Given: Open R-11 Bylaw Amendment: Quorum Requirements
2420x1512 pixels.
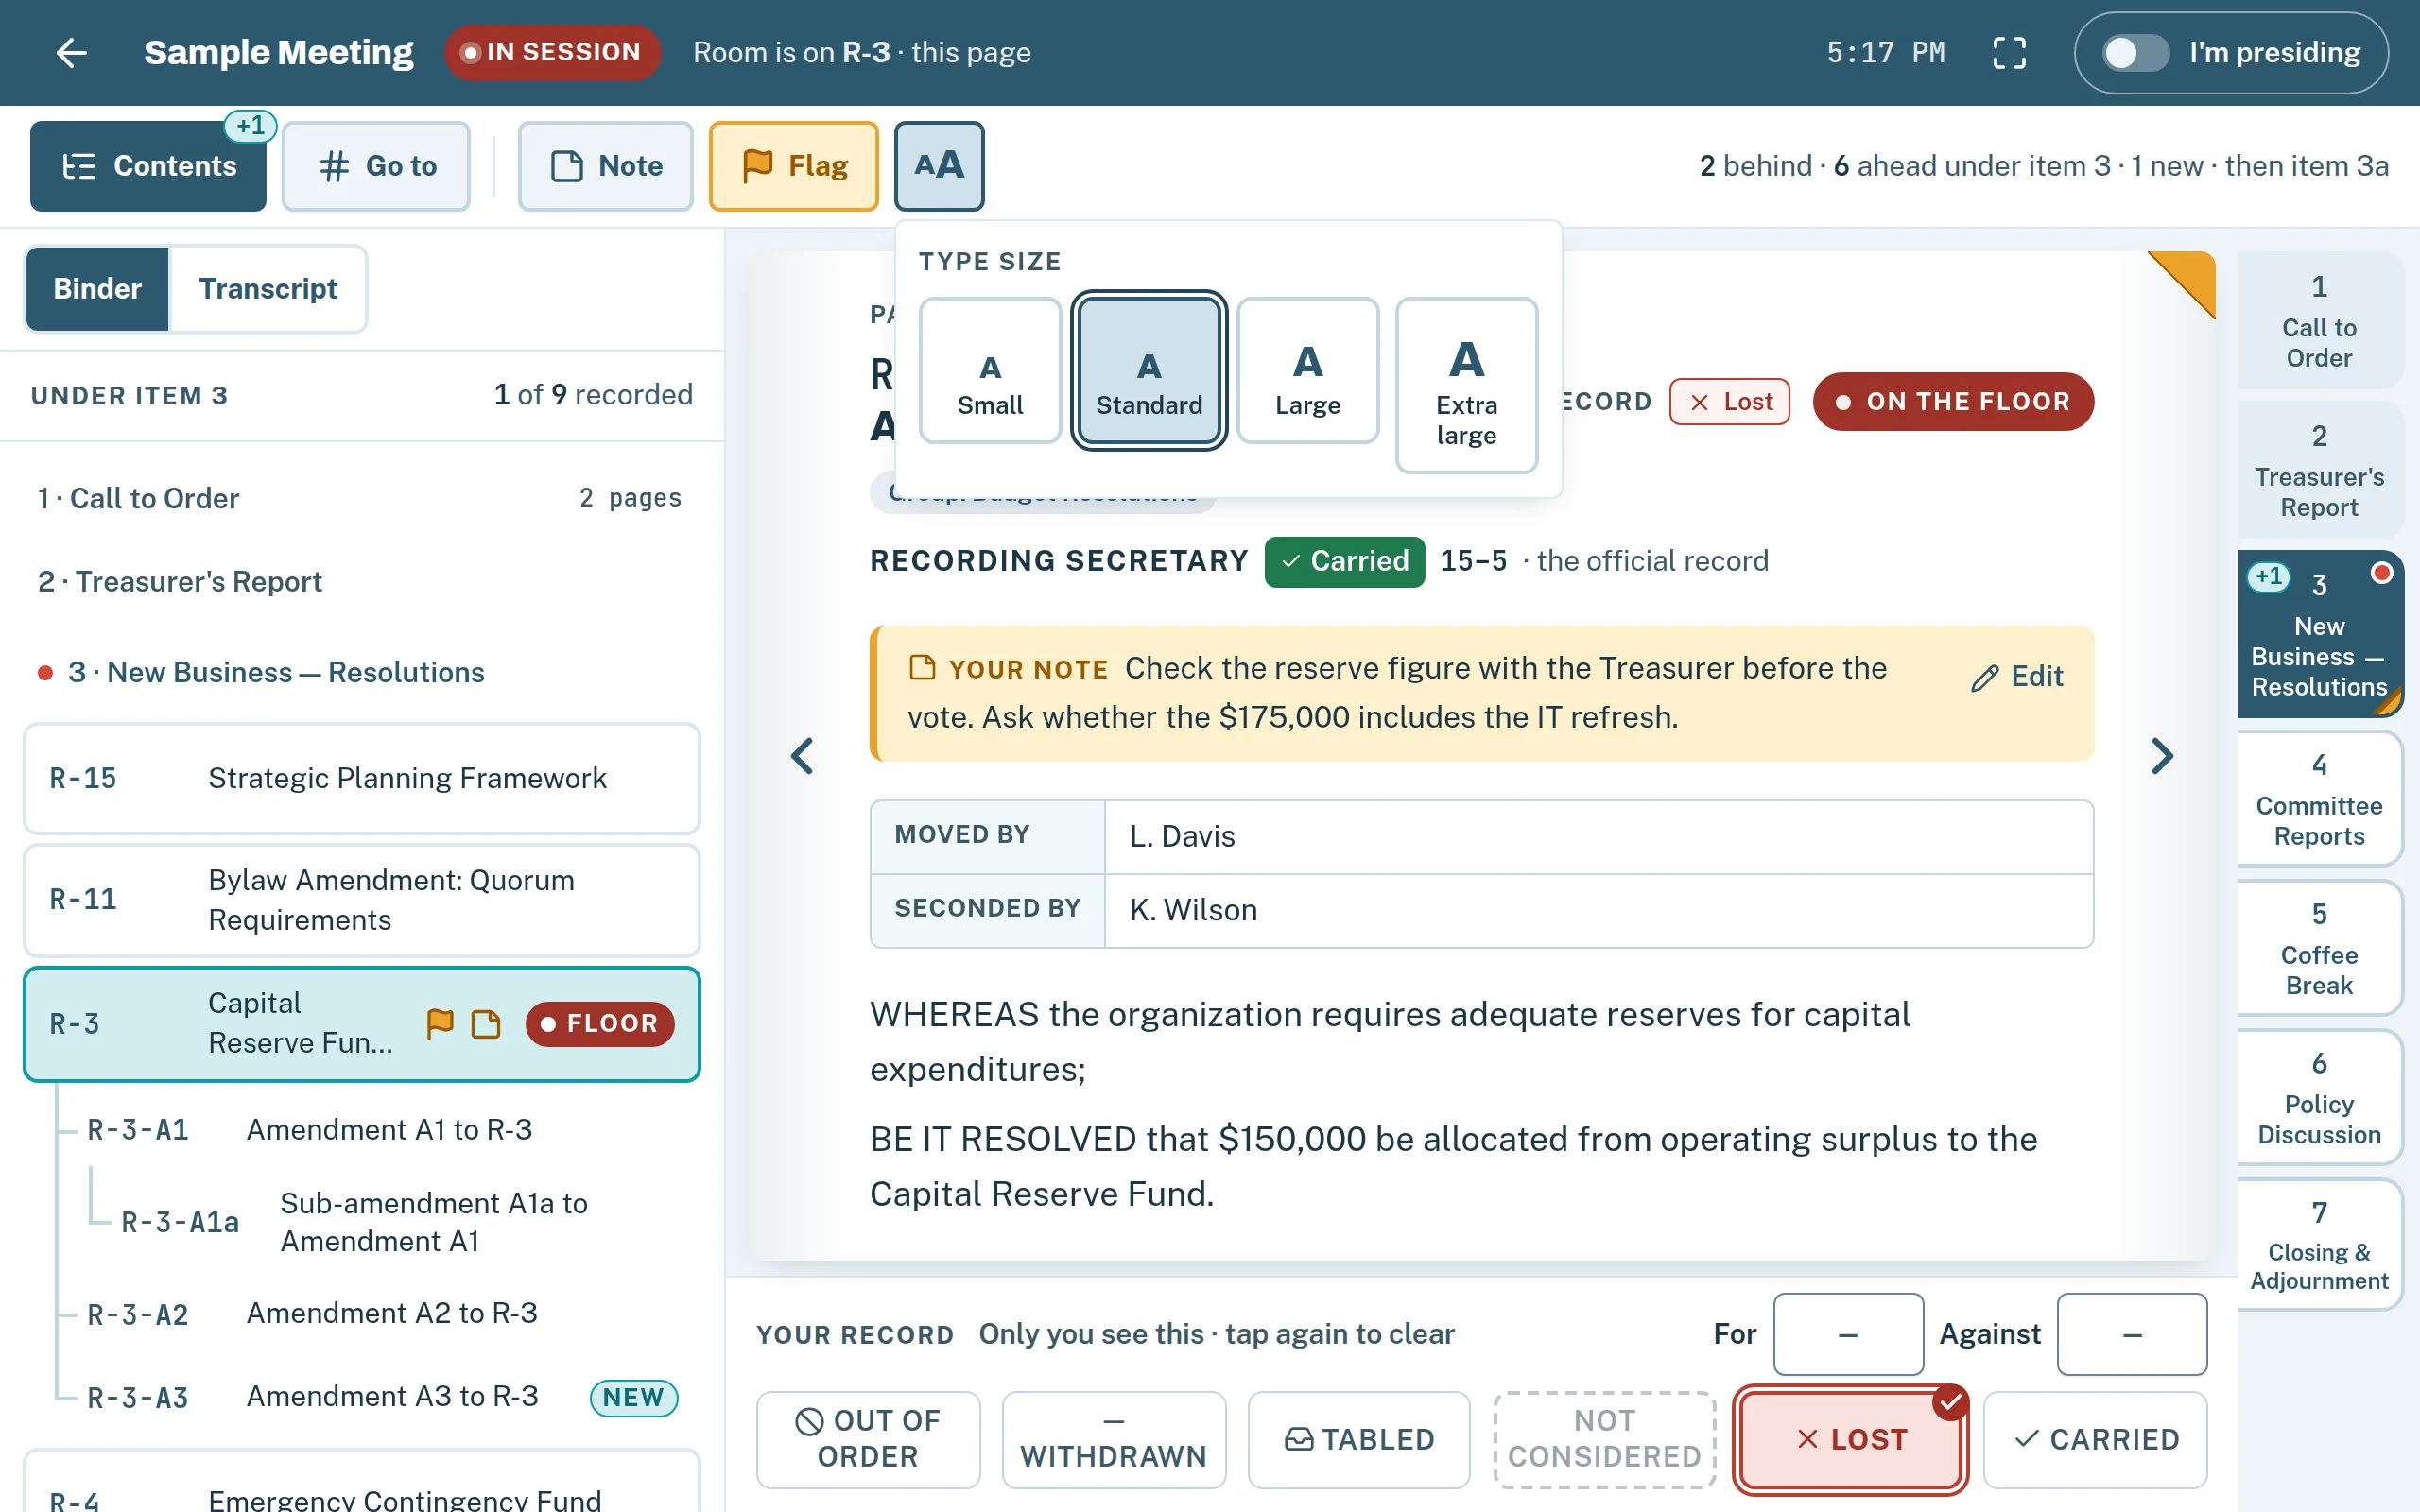Looking at the screenshot, I should pyautogui.click(x=362, y=900).
